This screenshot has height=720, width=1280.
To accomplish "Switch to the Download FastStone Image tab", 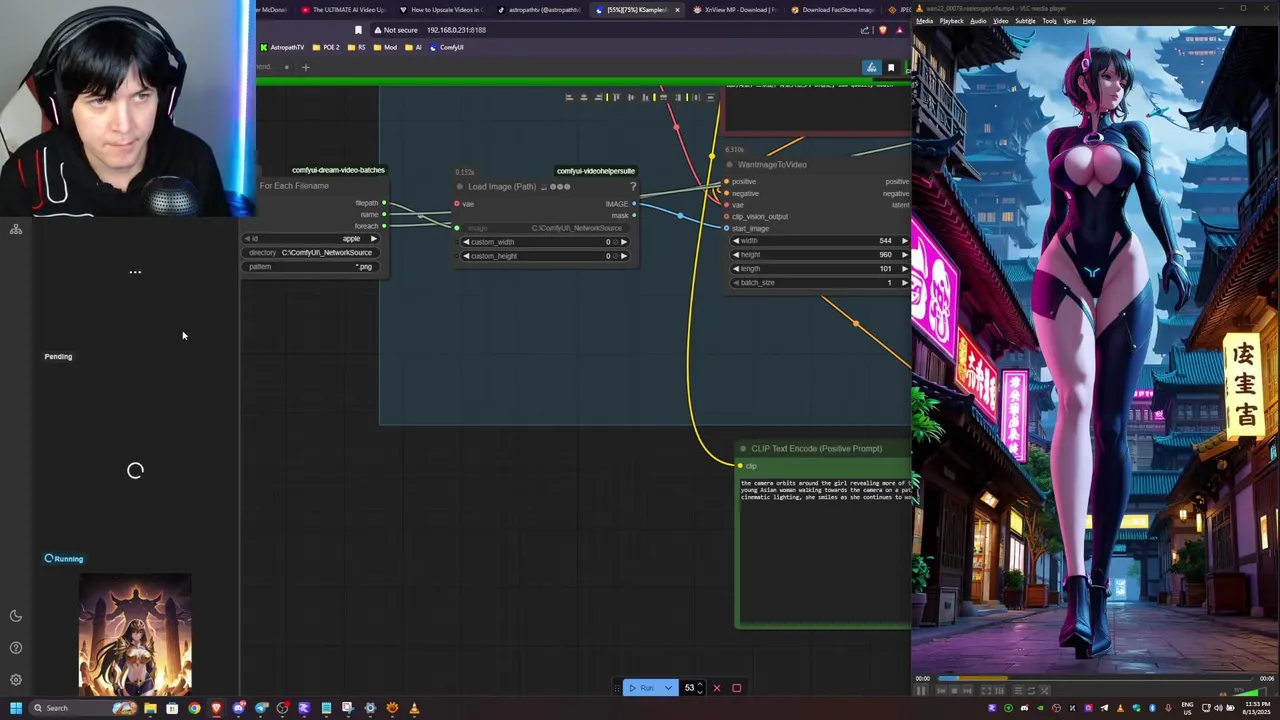I will (834, 10).
